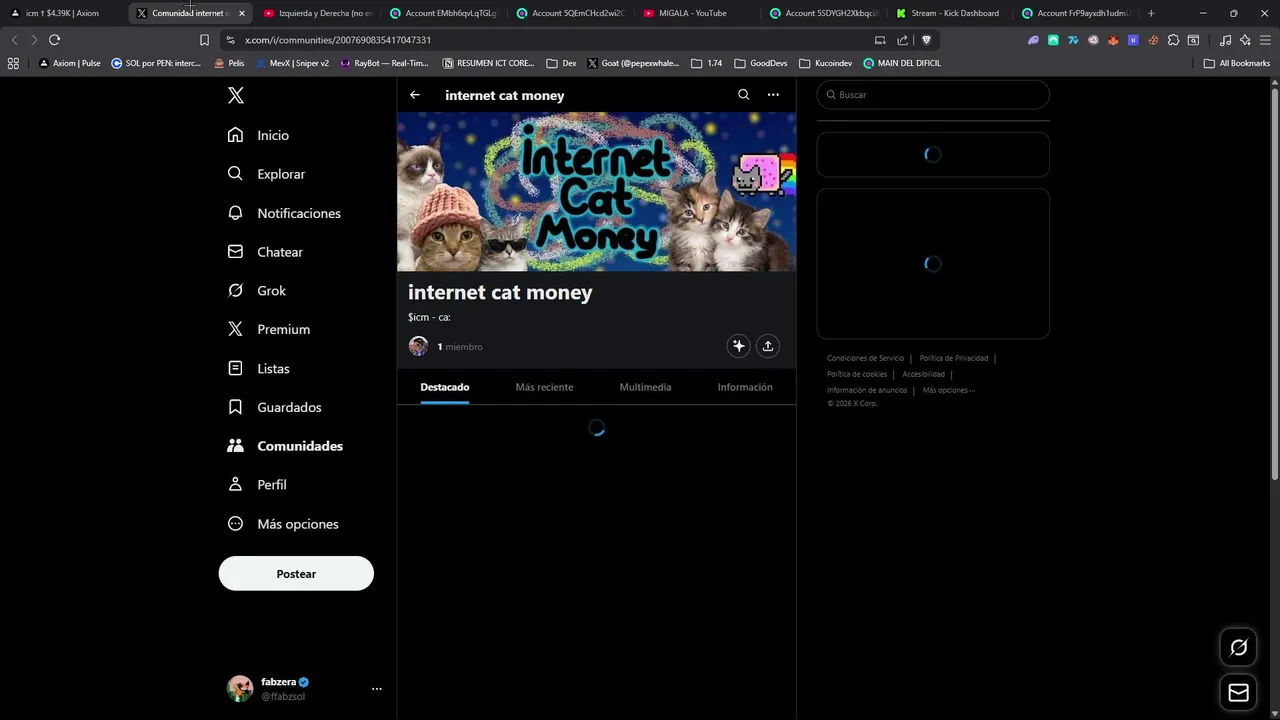The width and height of the screenshot is (1280, 720).
Task: Open the floating messages envelope button
Action: pos(1238,693)
